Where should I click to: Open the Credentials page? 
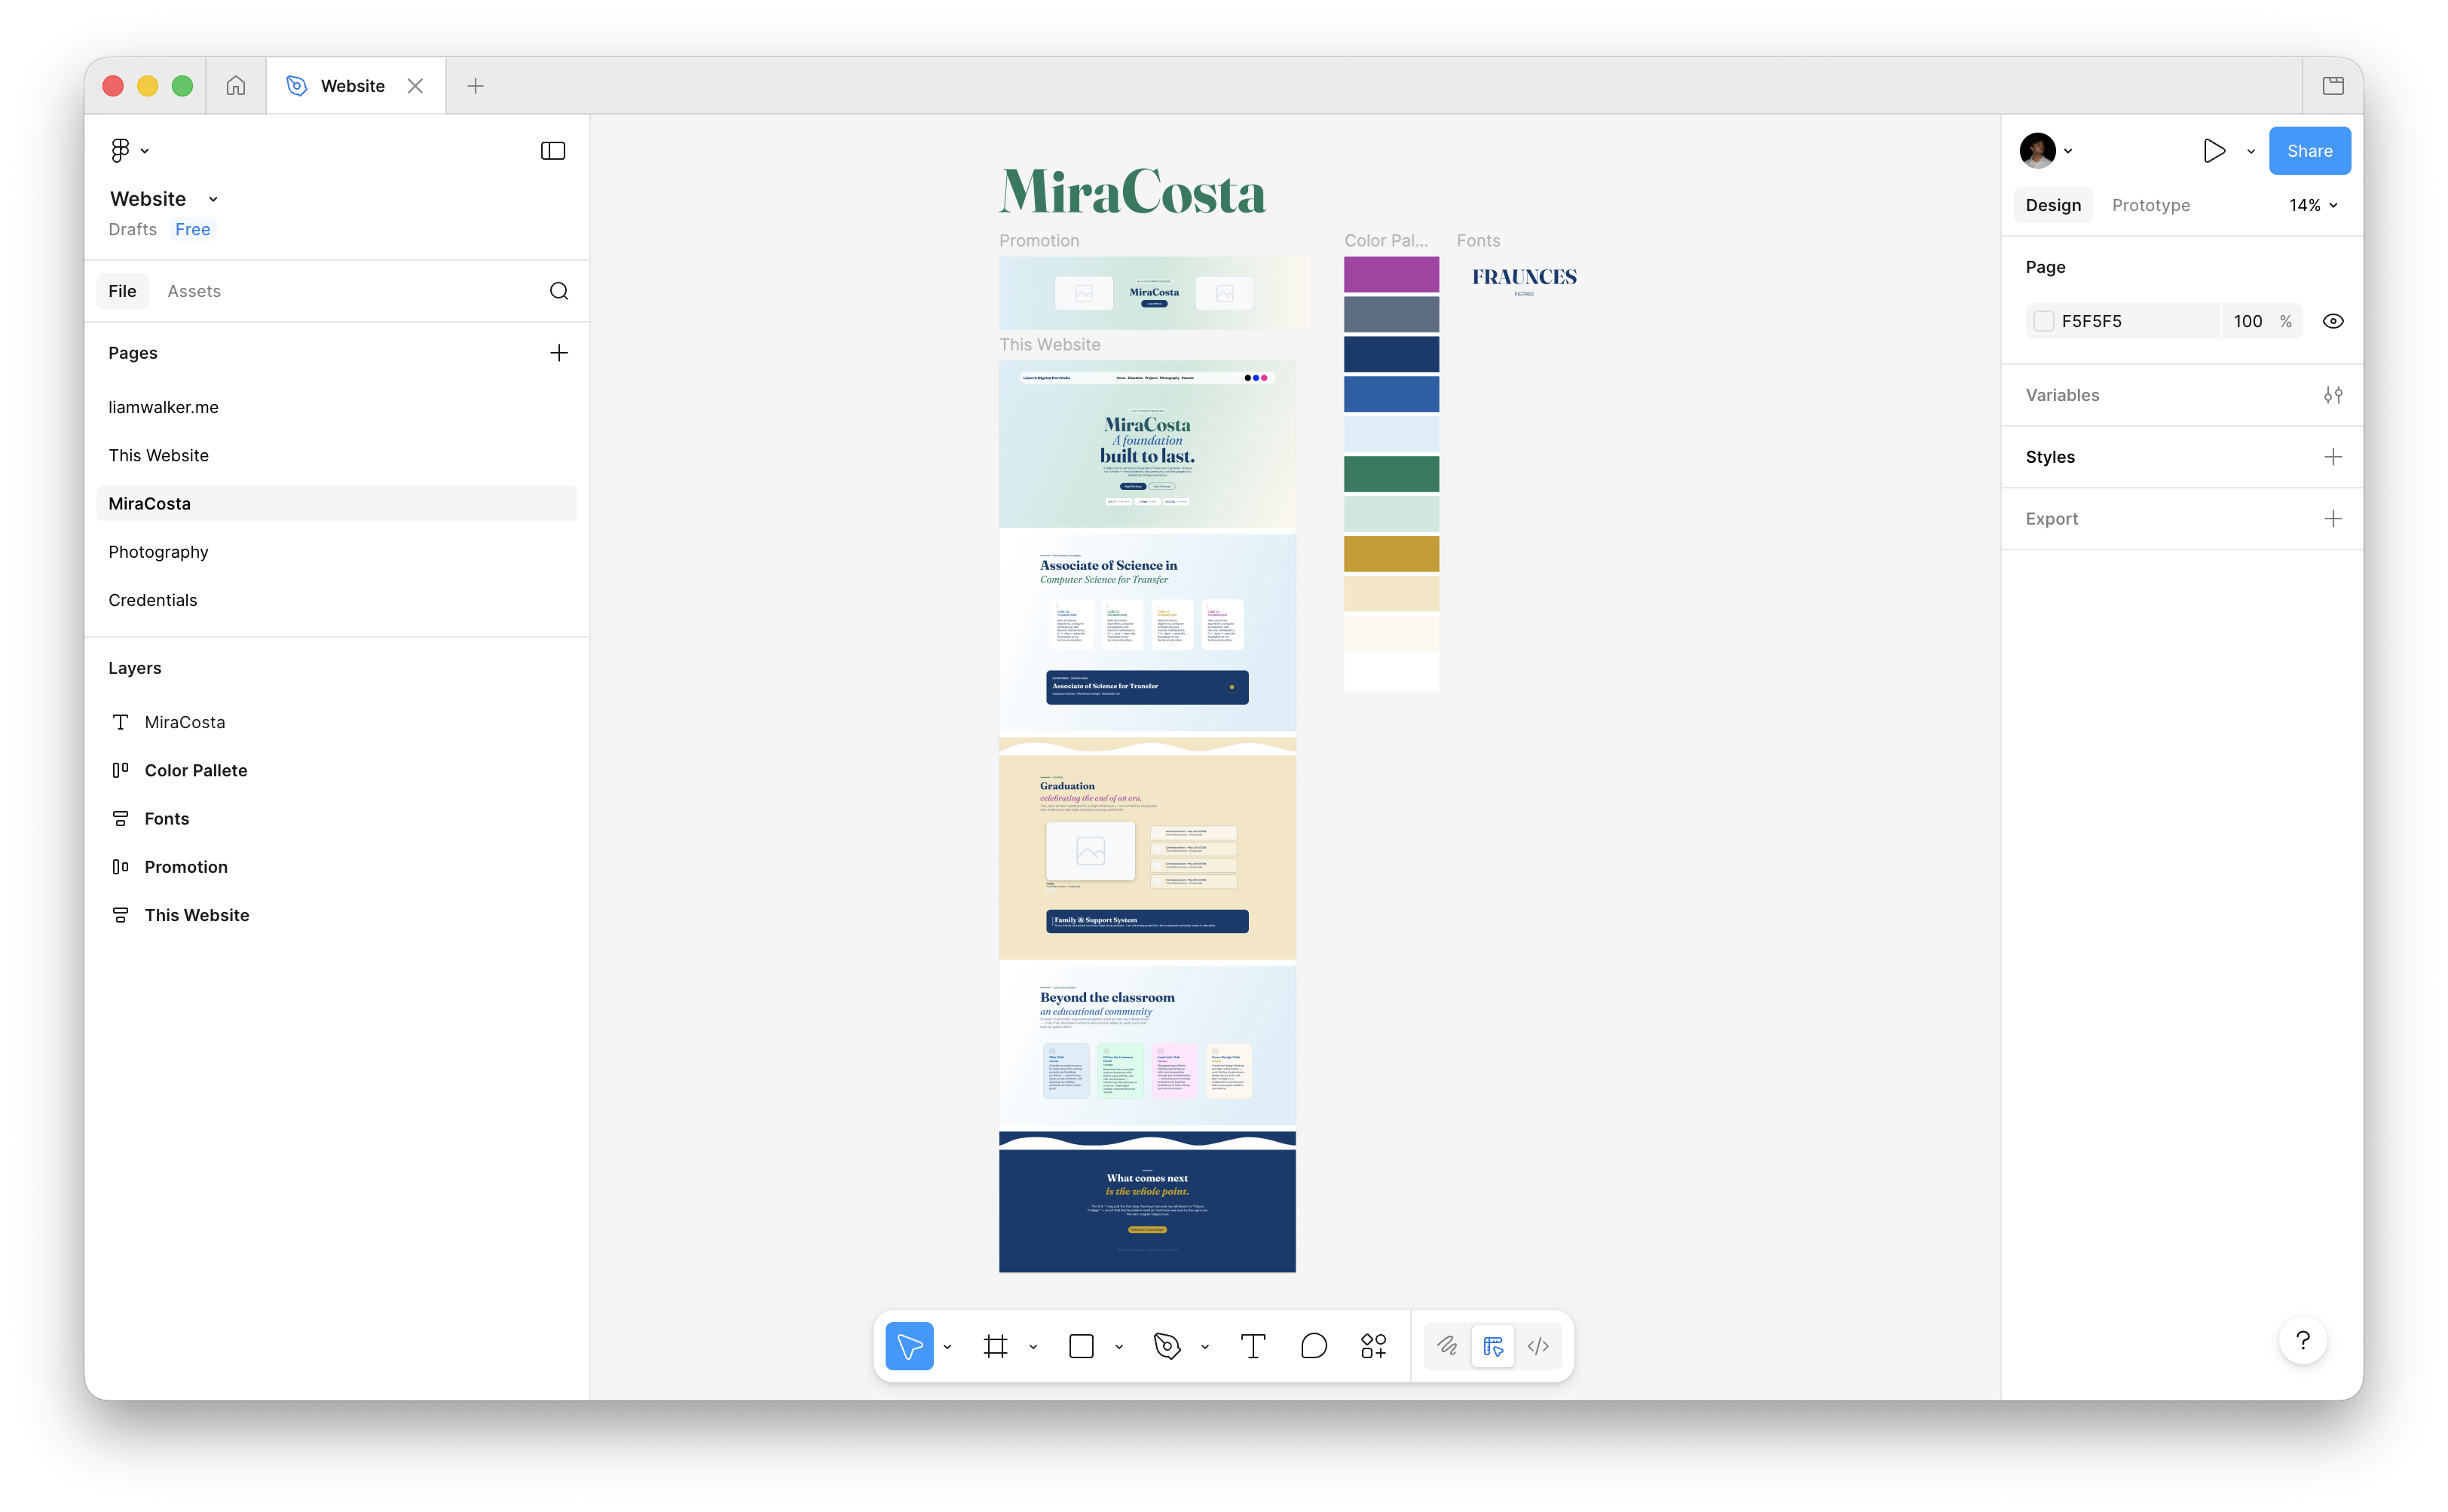(337, 600)
